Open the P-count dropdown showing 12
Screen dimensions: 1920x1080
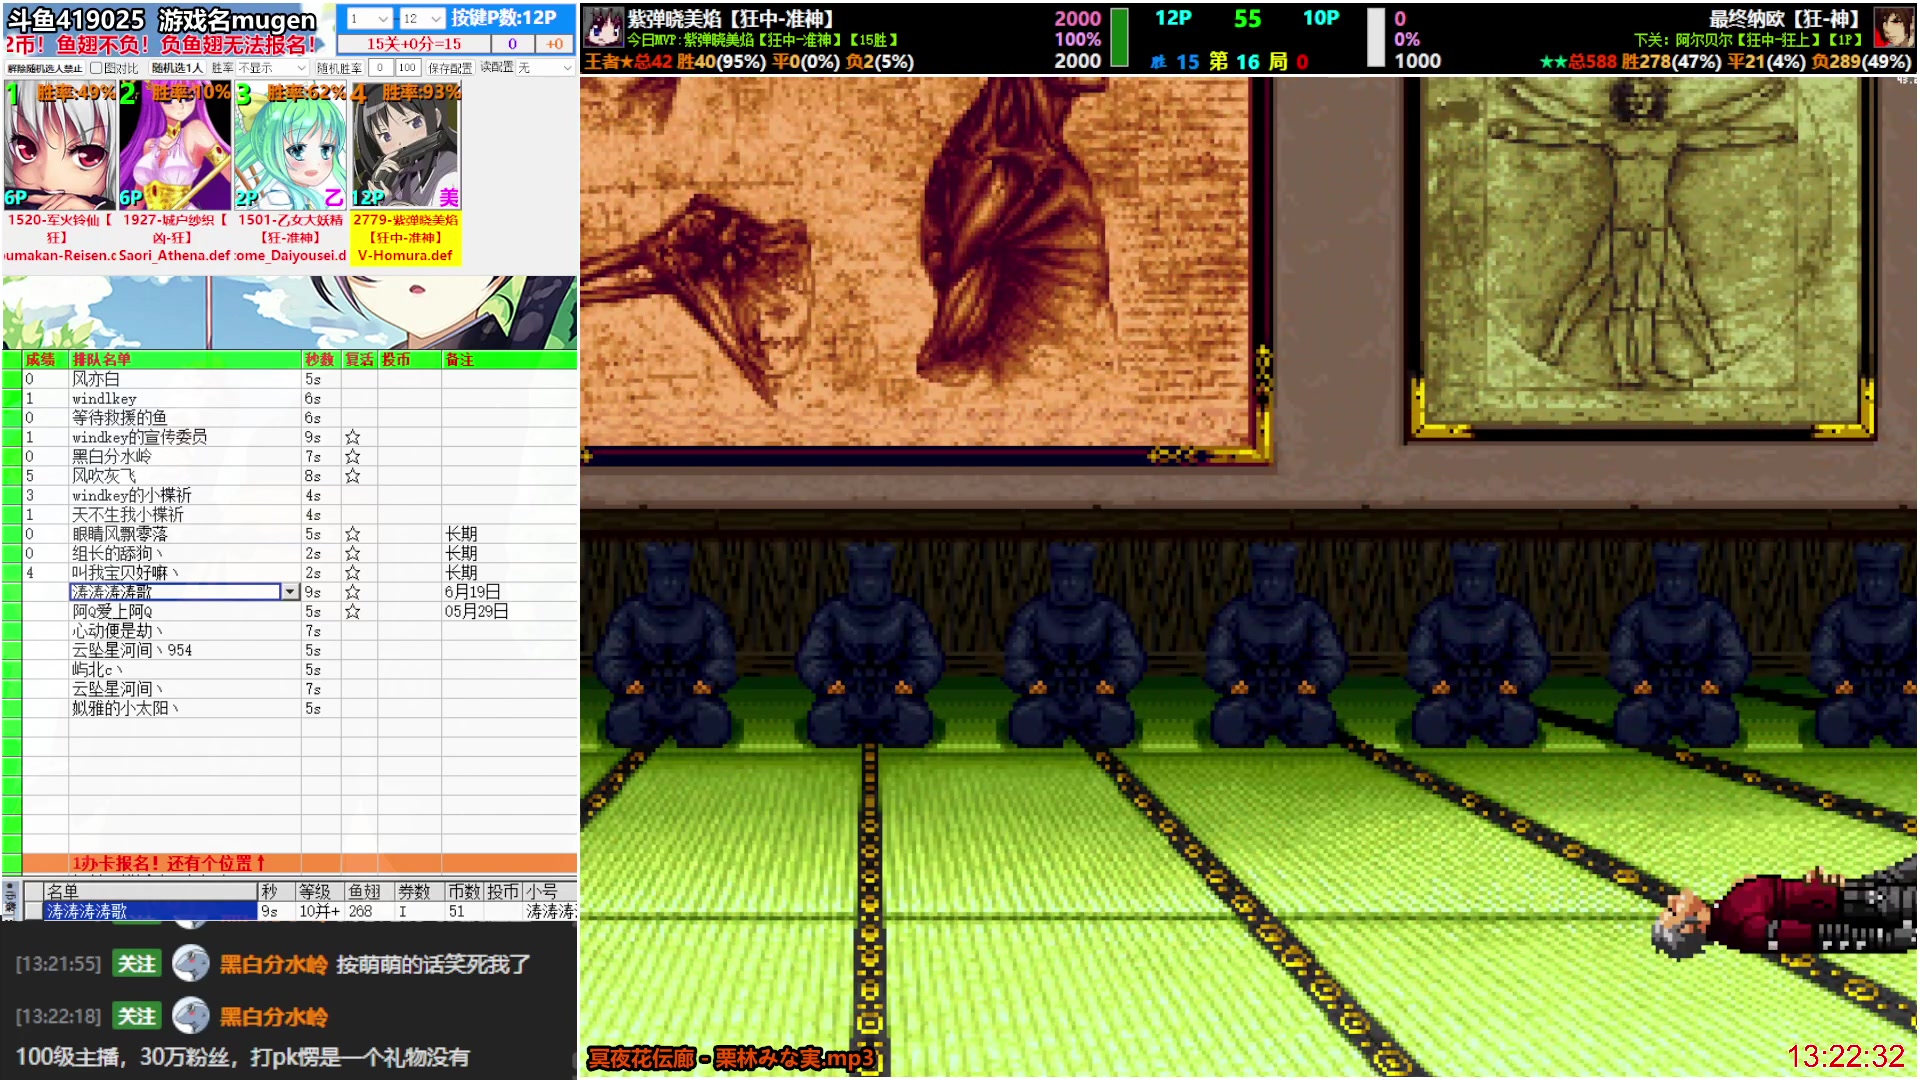click(421, 18)
